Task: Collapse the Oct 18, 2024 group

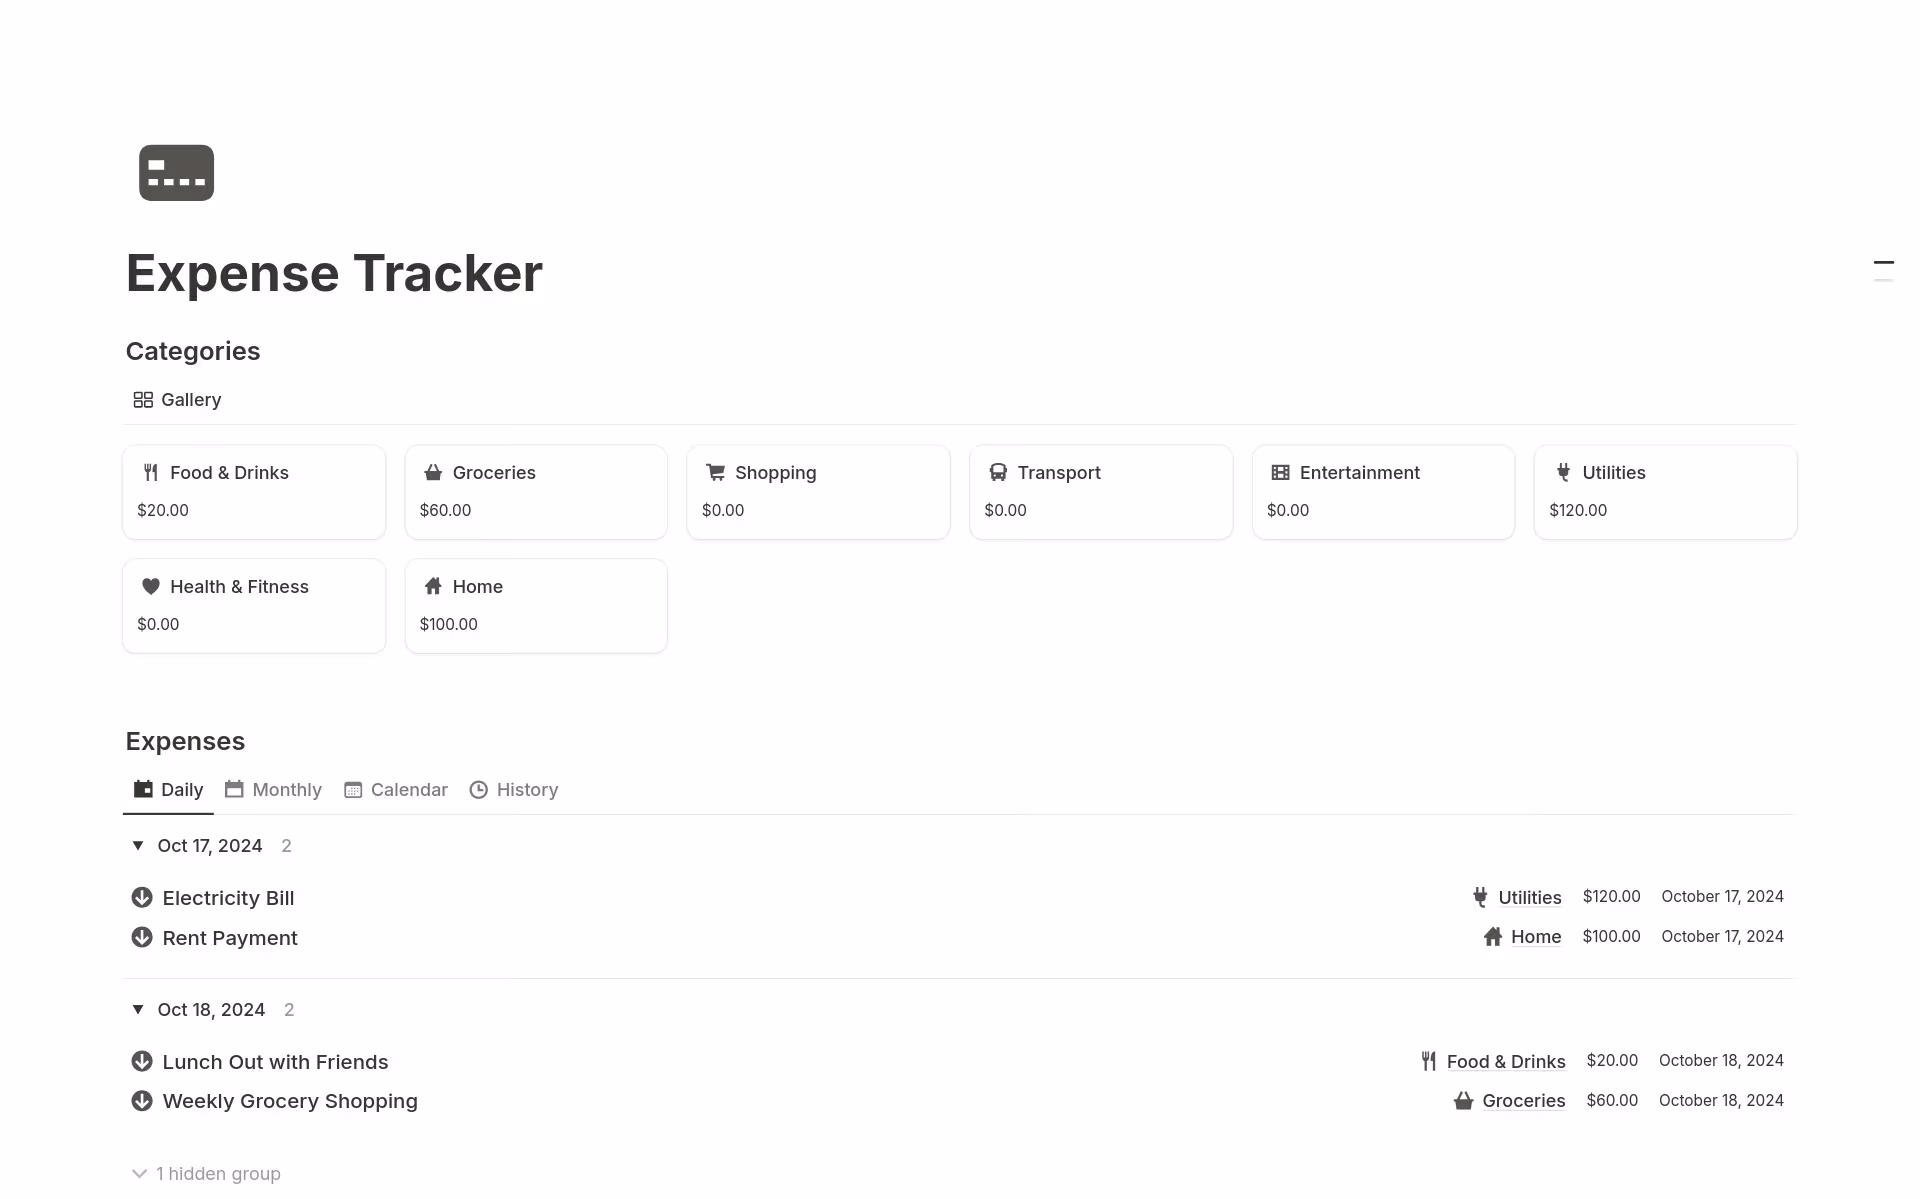Action: [138, 1009]
